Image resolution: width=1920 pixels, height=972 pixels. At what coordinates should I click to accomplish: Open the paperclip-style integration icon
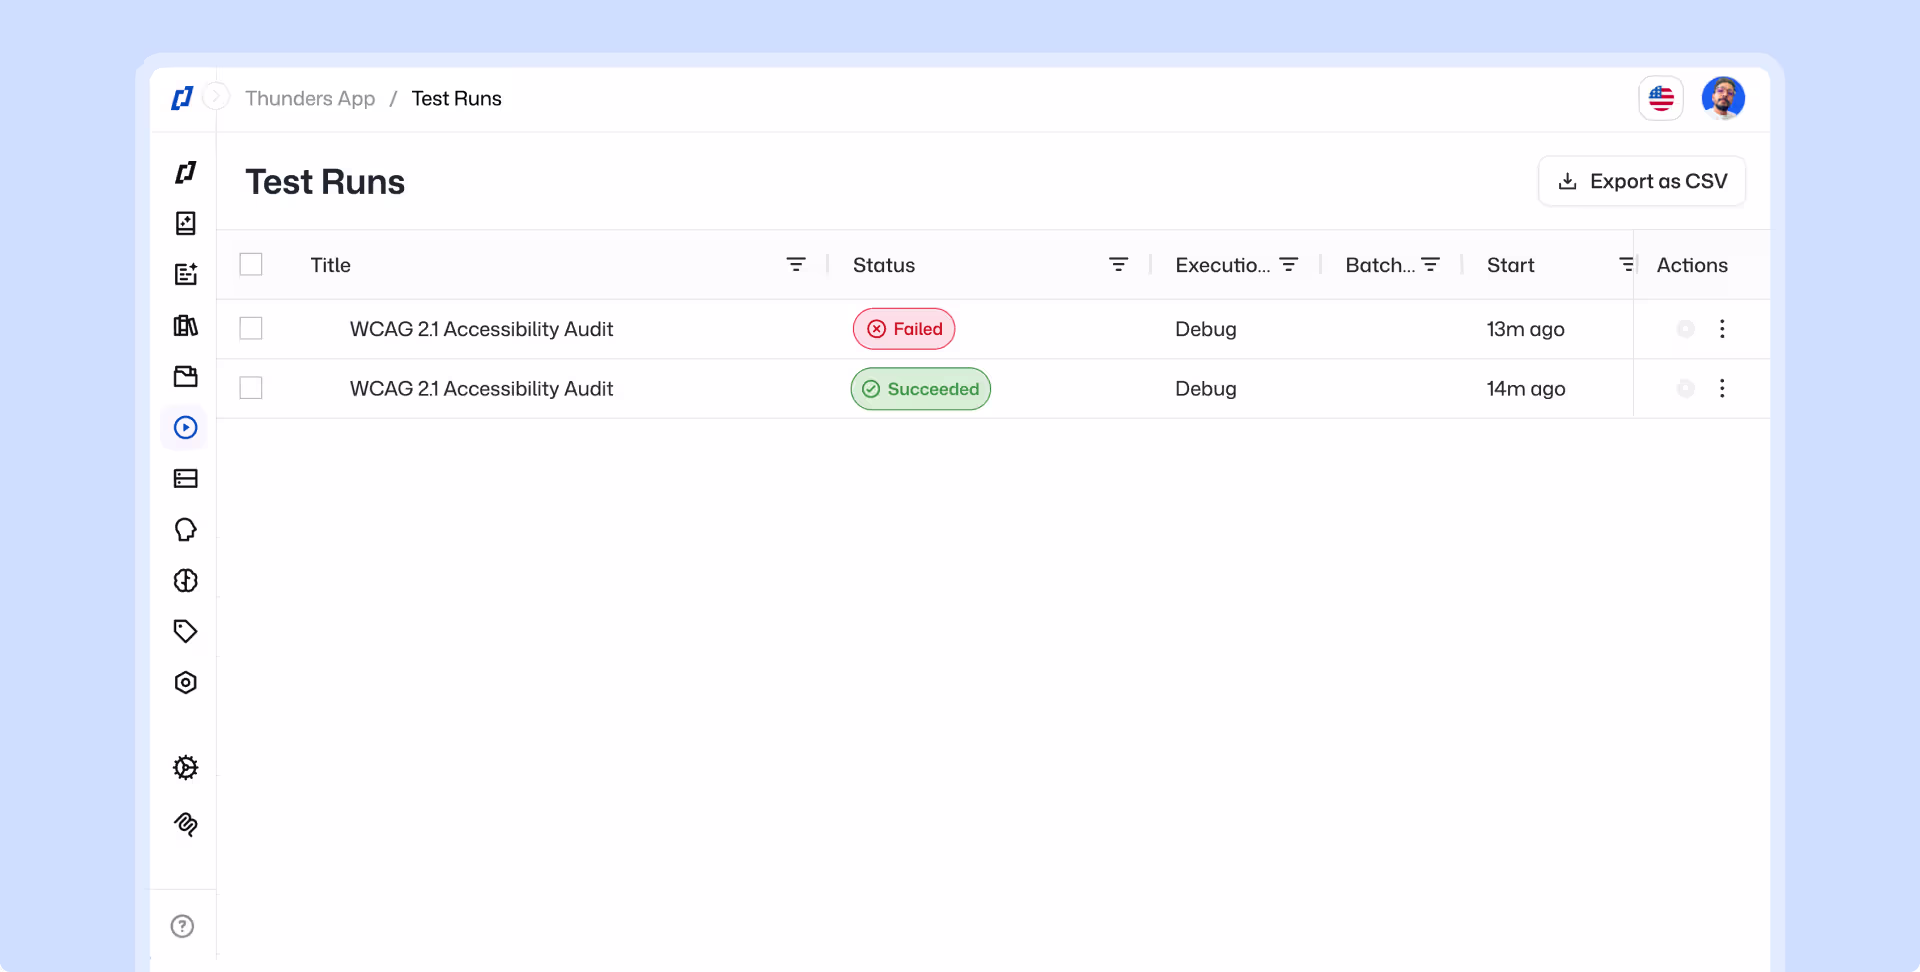(186, 824)
